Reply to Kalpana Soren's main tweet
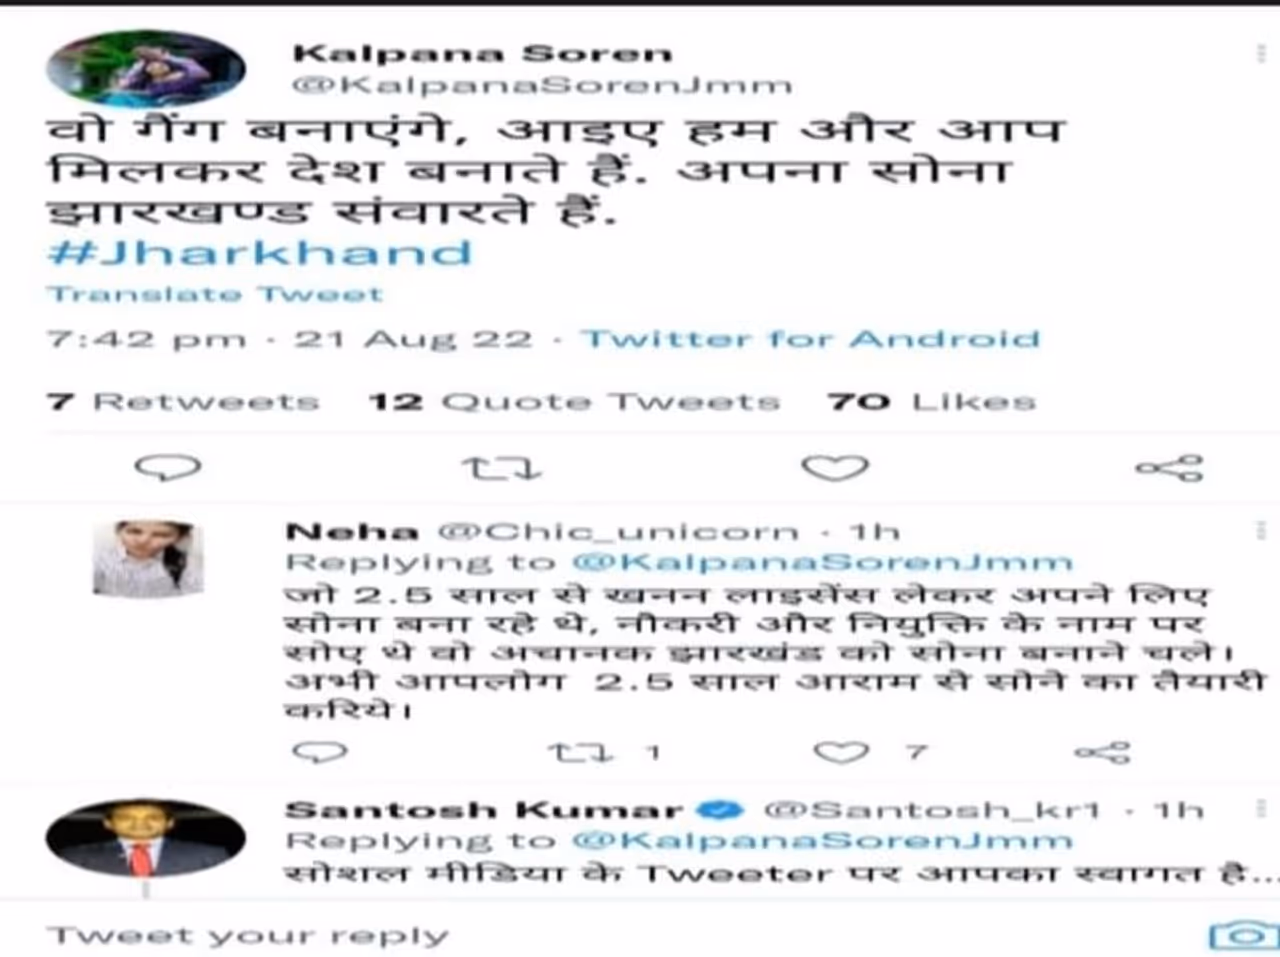1280x957 pixels. tap(168, 467)
